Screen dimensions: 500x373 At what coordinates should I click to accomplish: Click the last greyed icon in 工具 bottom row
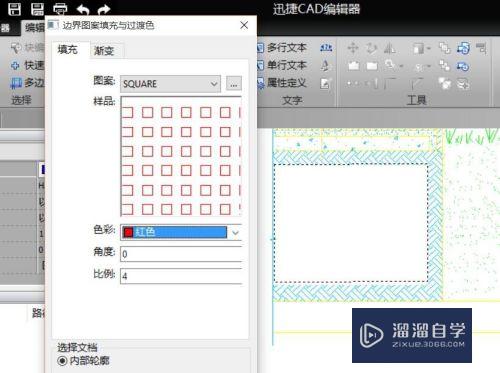(x=464, y=84)
